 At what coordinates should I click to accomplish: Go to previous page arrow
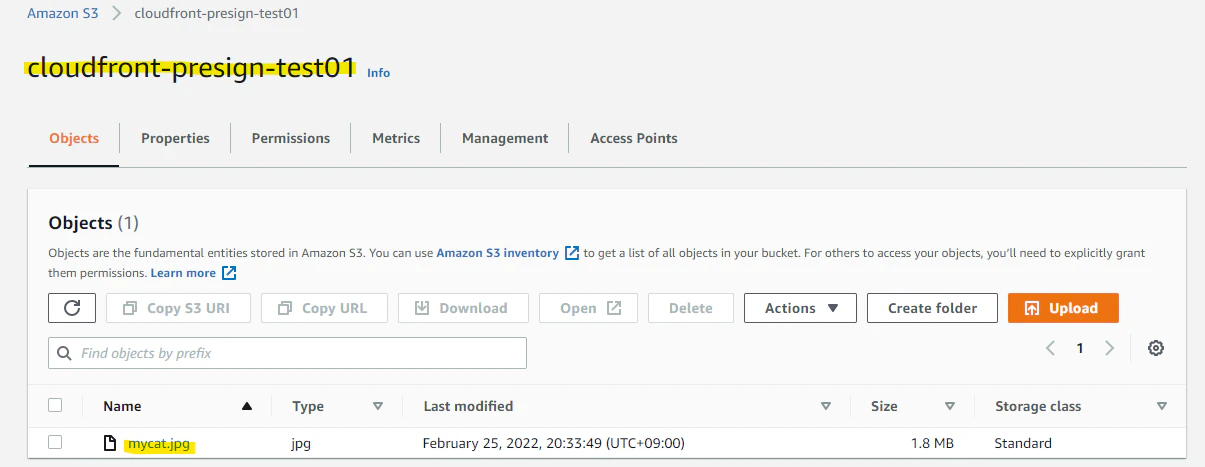(1051, 348)
